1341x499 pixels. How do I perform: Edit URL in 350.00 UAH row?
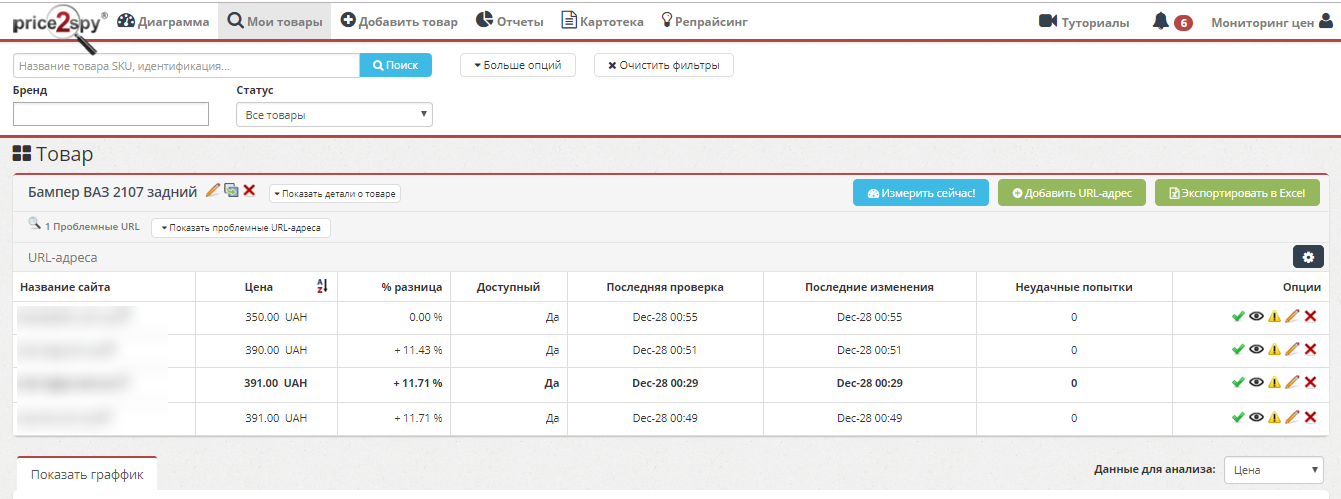click(x=1292, y=317)
